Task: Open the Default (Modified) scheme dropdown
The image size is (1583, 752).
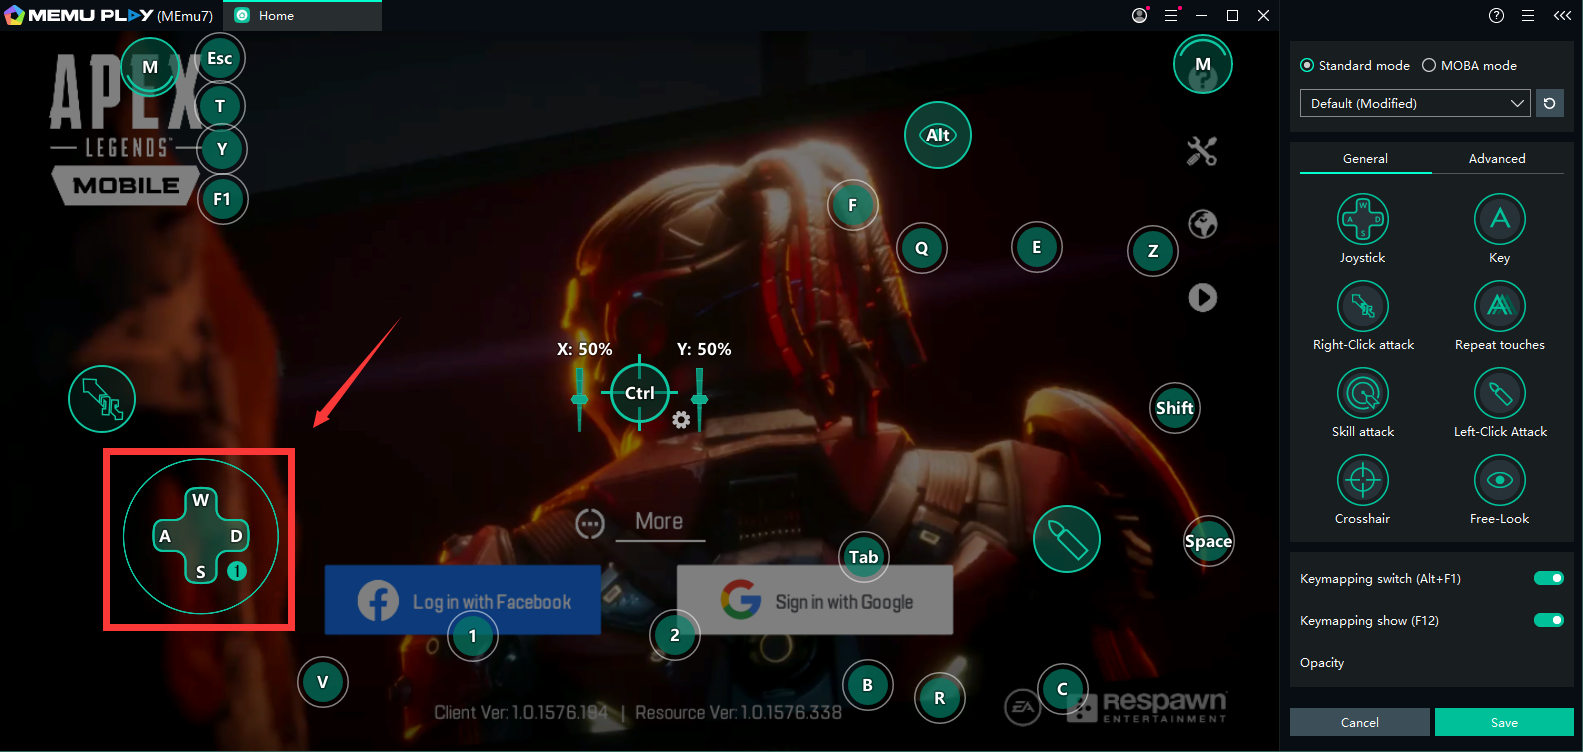Action: click(1414, 103)
